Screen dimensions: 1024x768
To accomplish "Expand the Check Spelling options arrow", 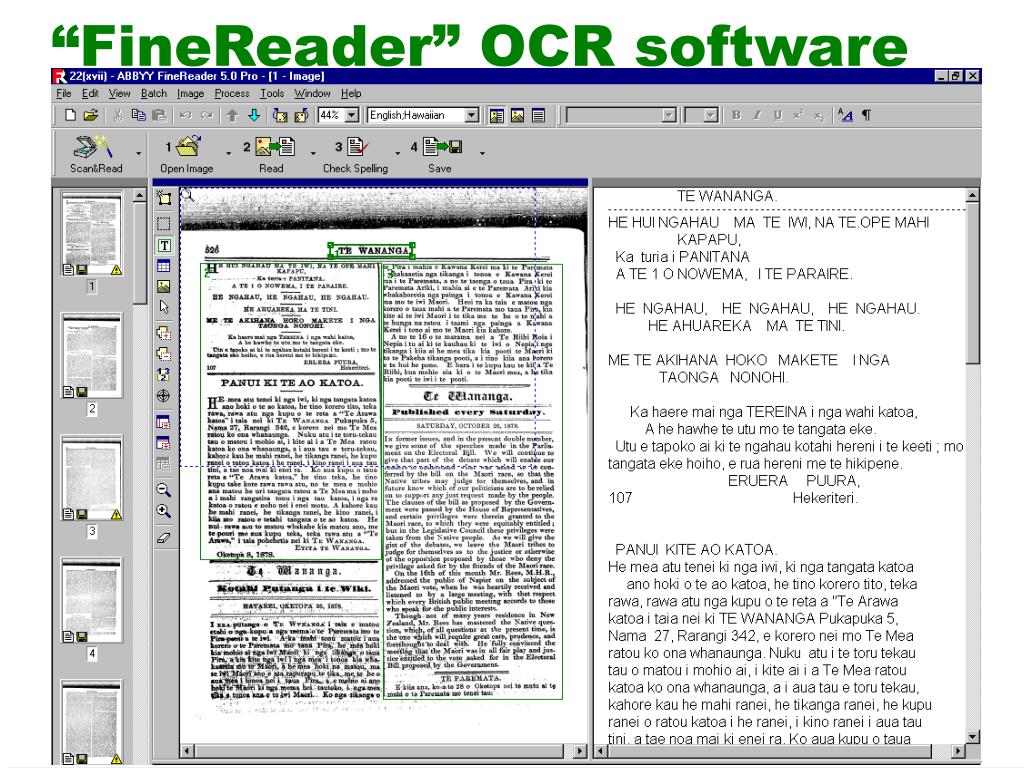I will point(398,153).
